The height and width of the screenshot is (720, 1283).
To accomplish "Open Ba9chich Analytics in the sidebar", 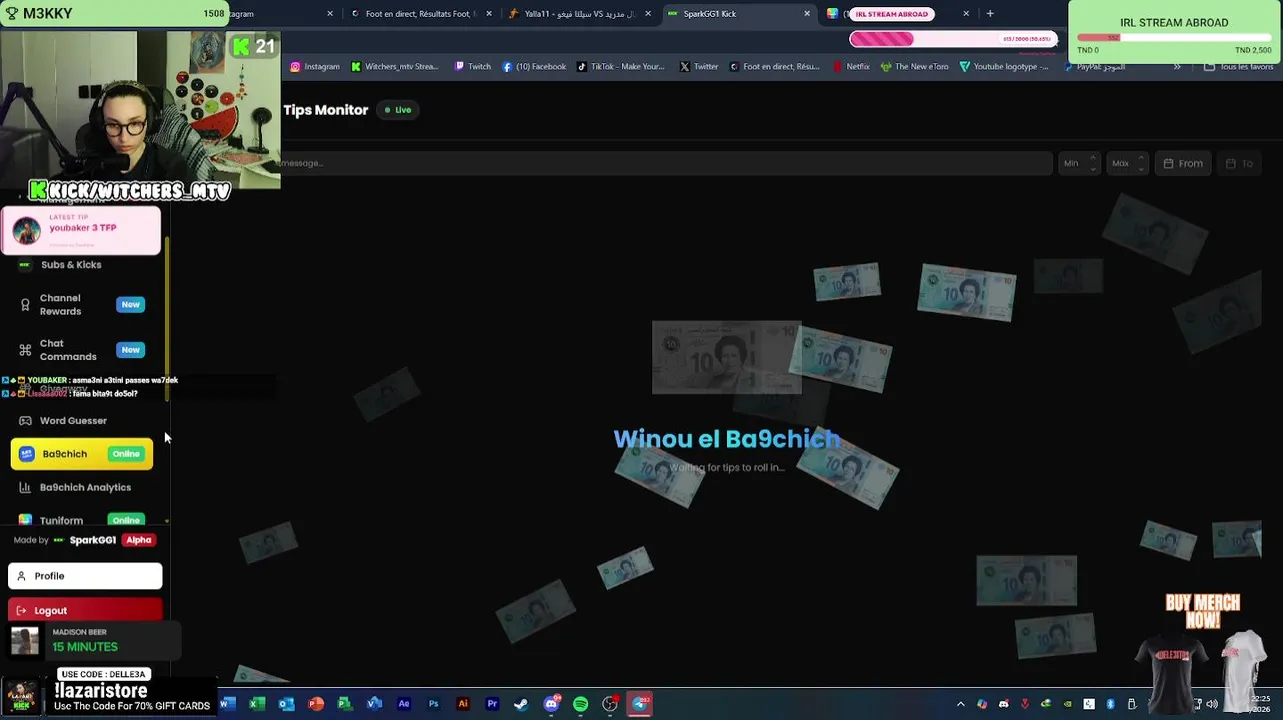I will coord(82,487).
